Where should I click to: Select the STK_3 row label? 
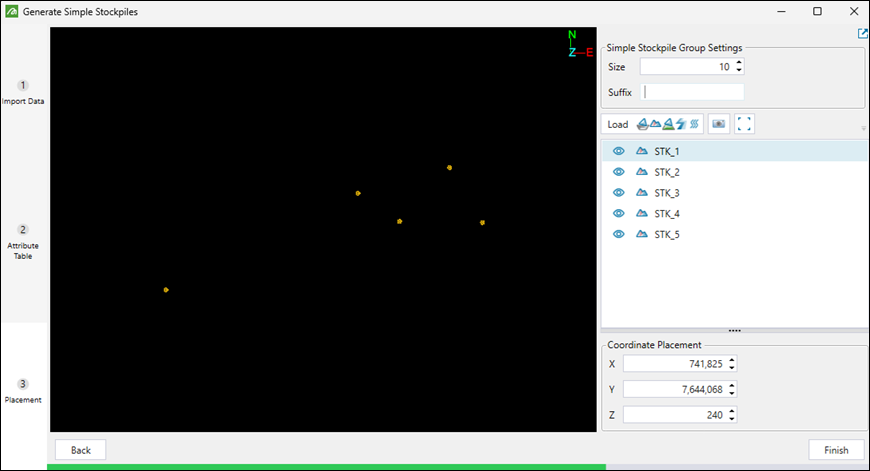point(666,193)
